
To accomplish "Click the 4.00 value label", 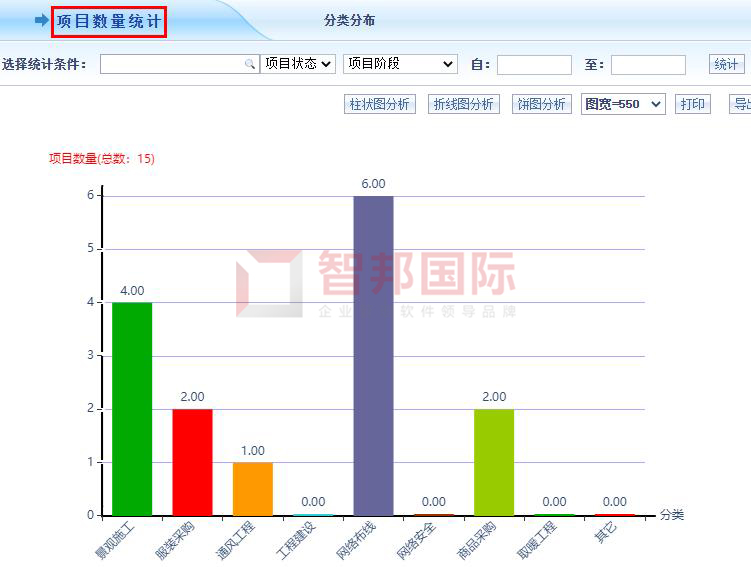I will click(132, 291).
